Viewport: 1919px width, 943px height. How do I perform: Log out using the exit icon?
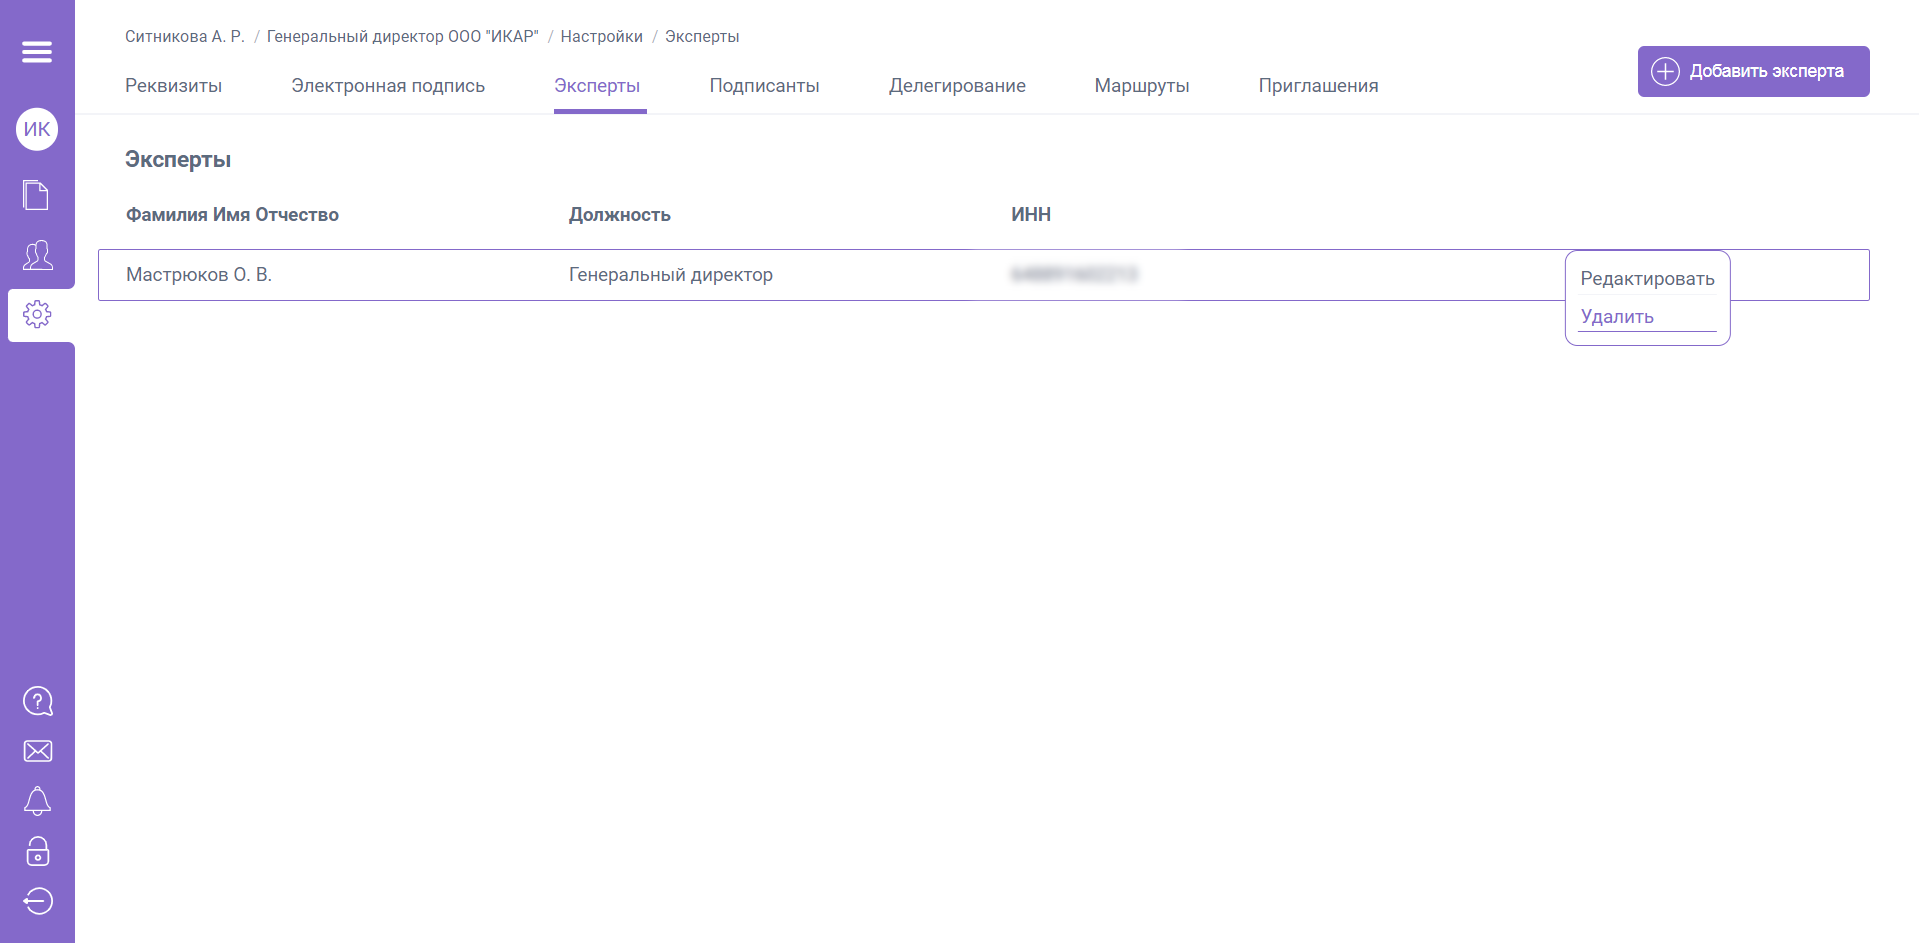(x=37, y=901)
